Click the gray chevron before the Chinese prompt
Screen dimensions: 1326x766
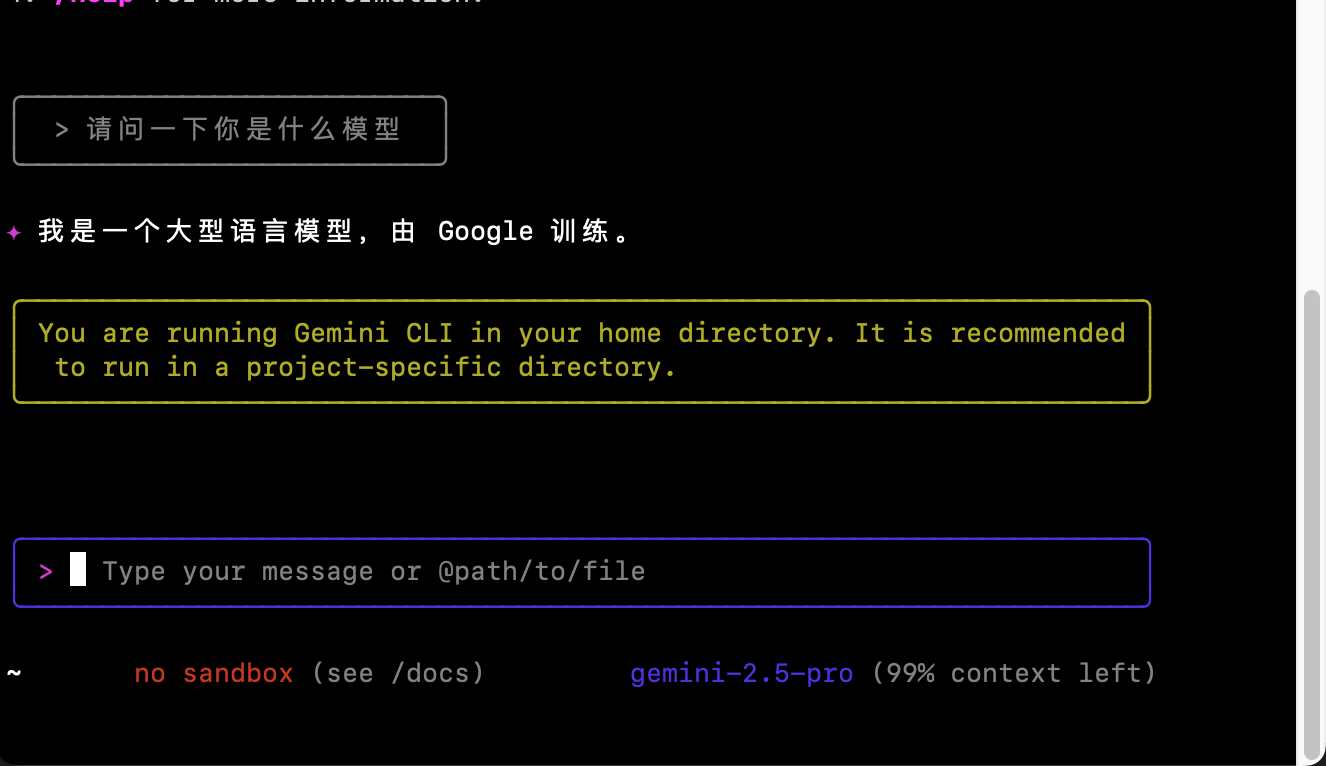tap(62, 130)
